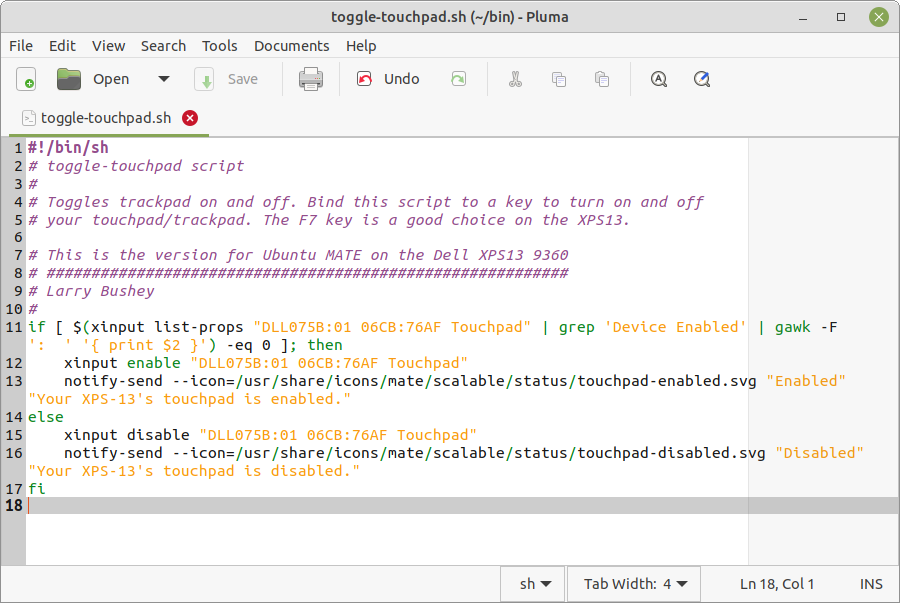The height and width of the screenshot is (603, 900).
Task: Create a new document
Action: click(25, 79)
